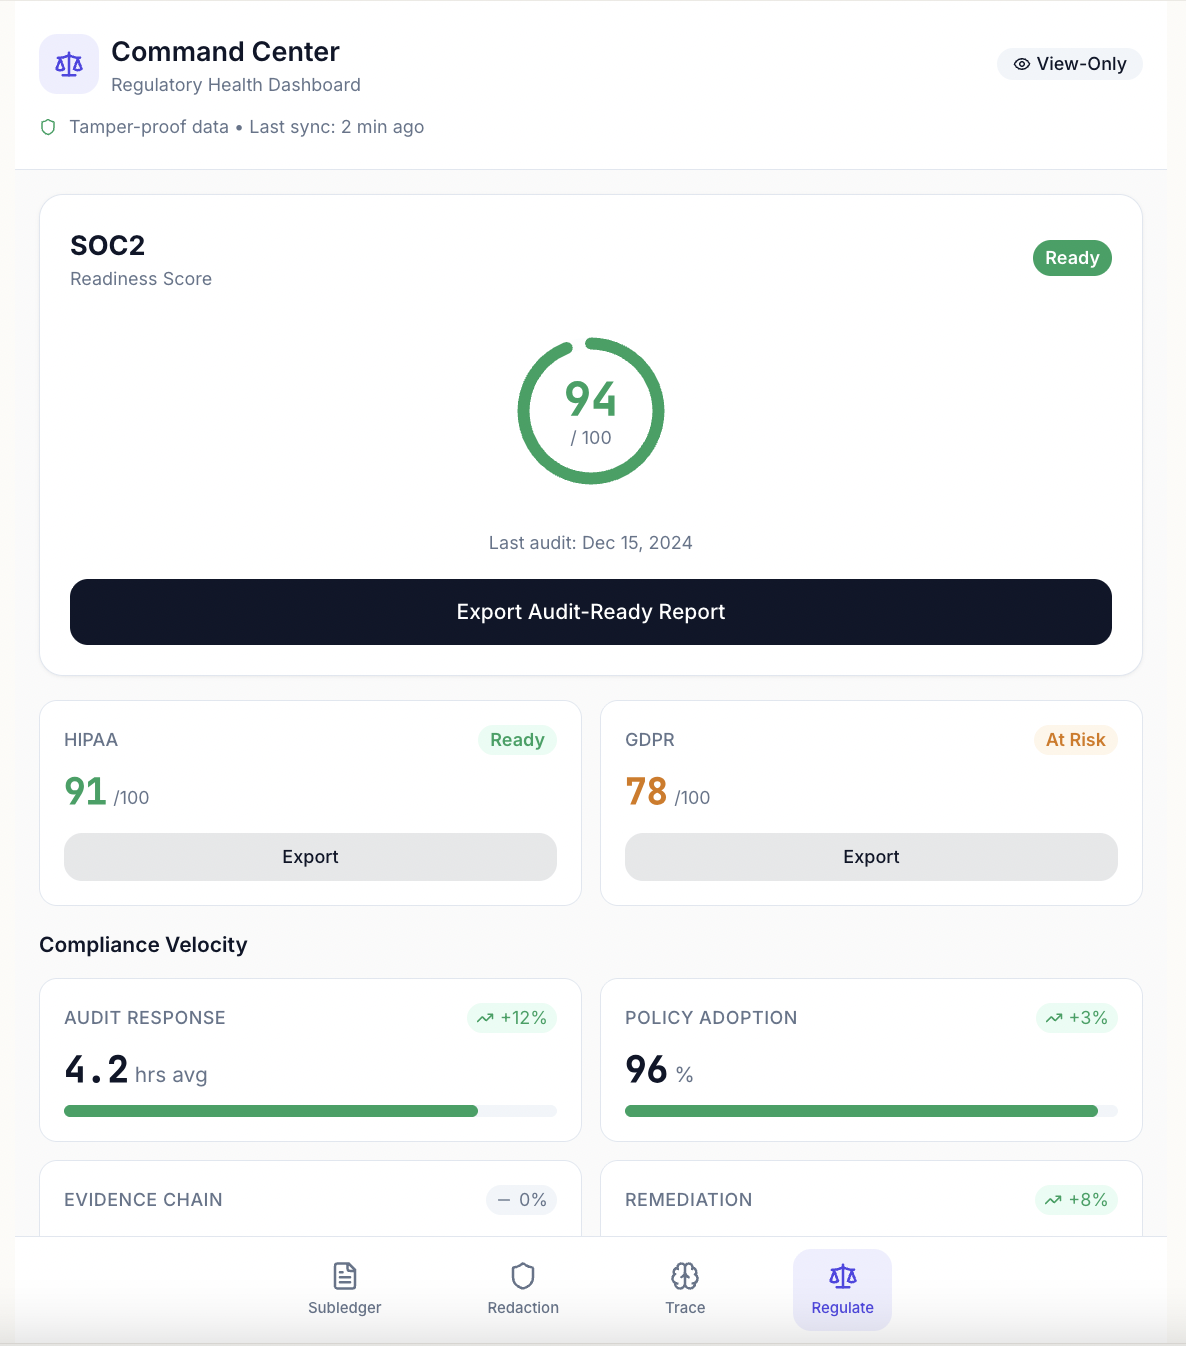Click the GDPR At Risk badge

point(1075,740)
